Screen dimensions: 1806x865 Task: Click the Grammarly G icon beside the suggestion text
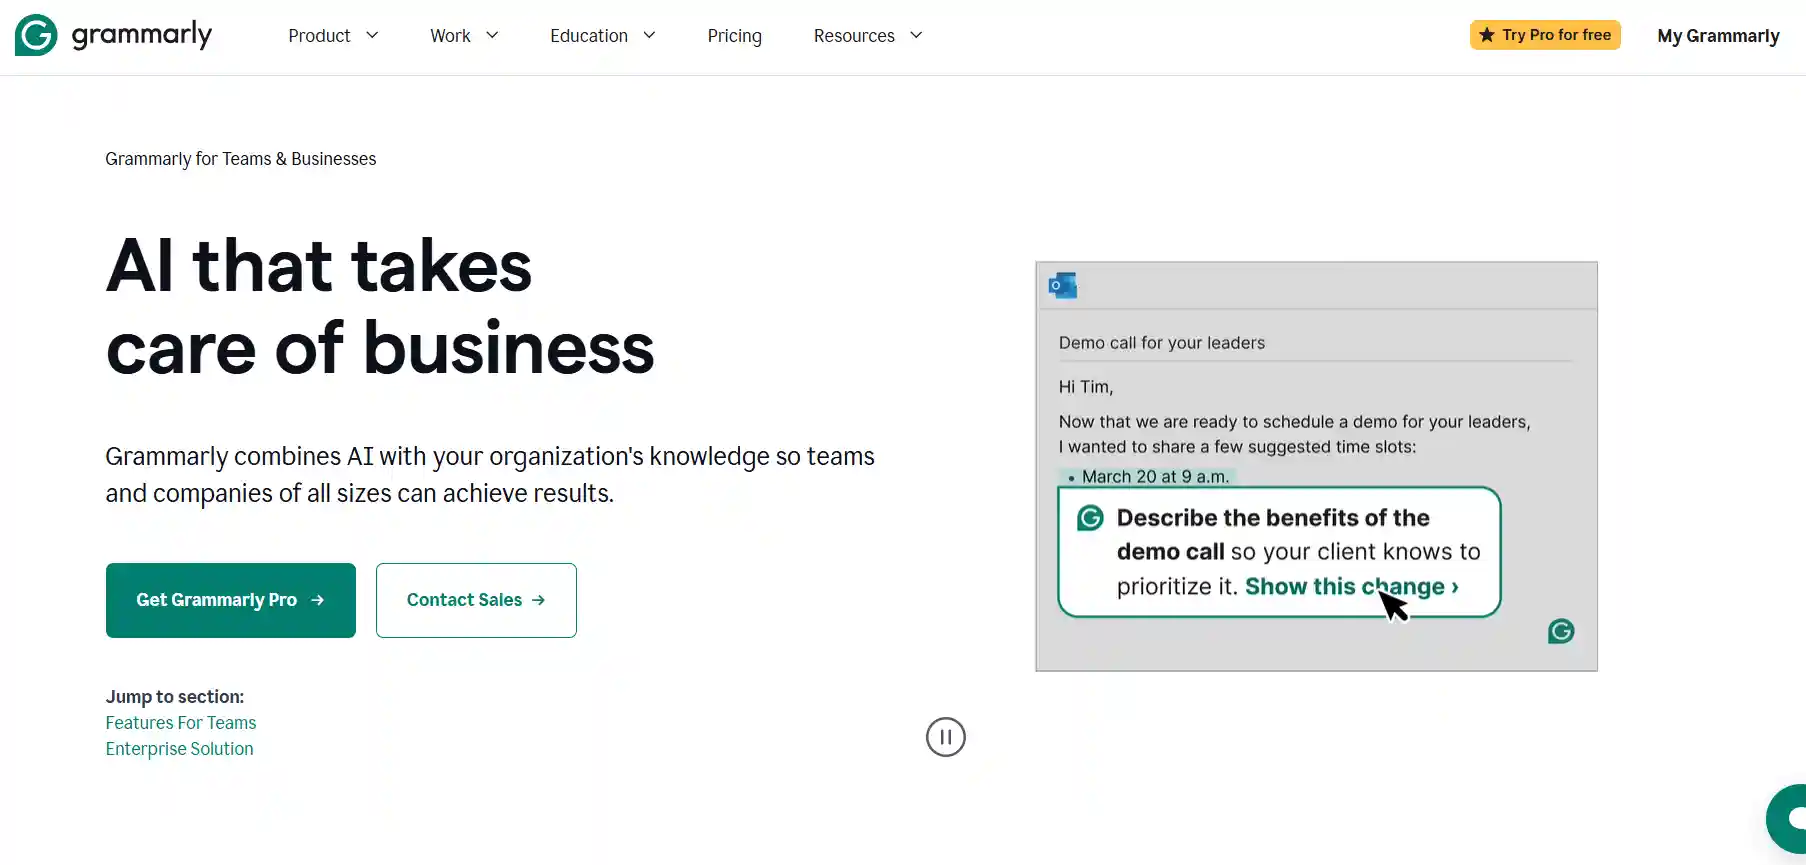coord(1089,518)
